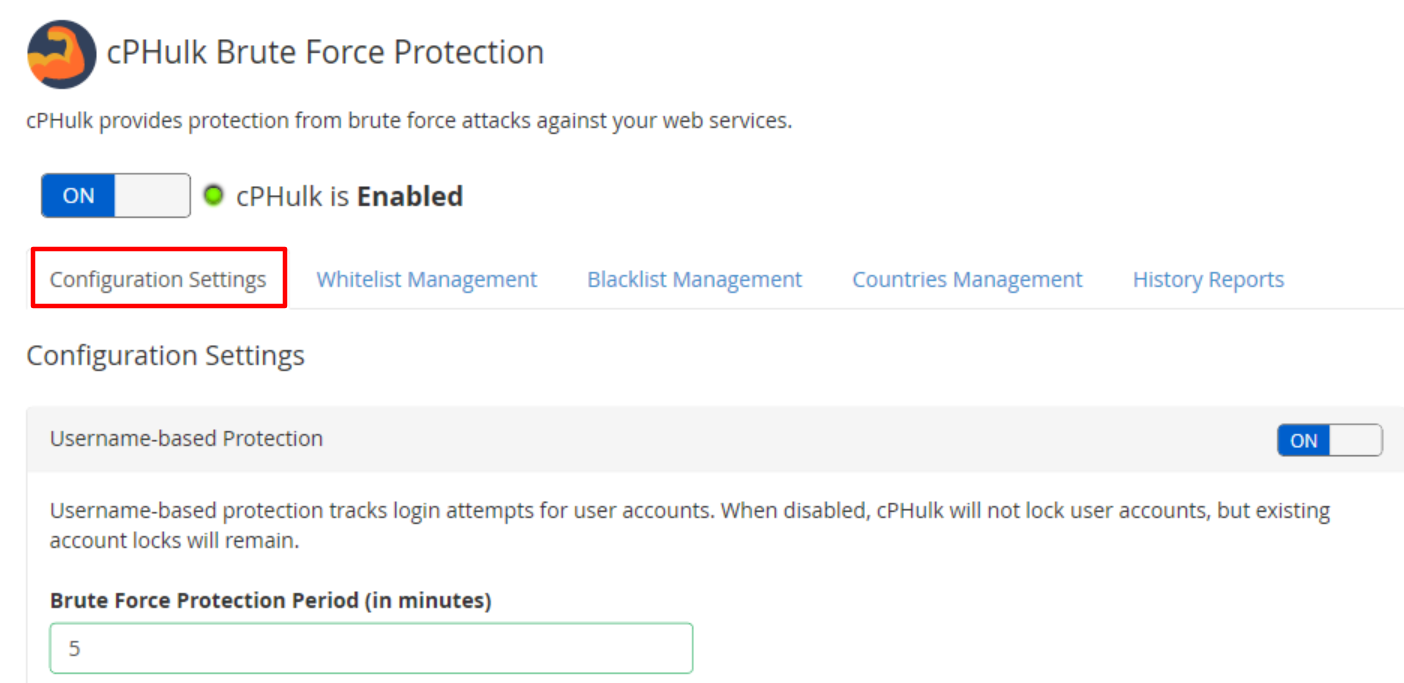Toggle the main cPHulk ON switch
Image resolution: width=1404 pixels, height=683 pixels.
click(x=116, y=196)
